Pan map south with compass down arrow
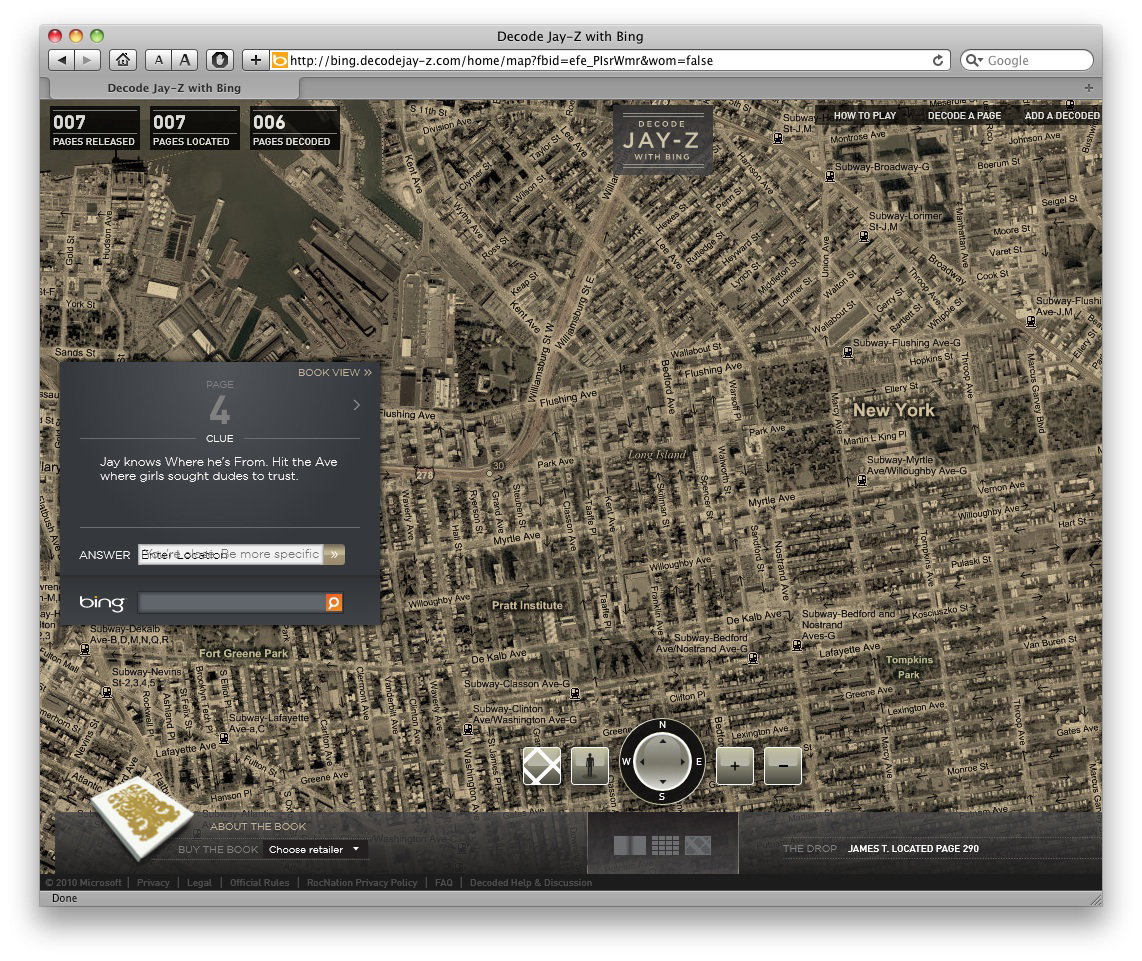This screenshot has height=961, width=1142. point(662,782)
